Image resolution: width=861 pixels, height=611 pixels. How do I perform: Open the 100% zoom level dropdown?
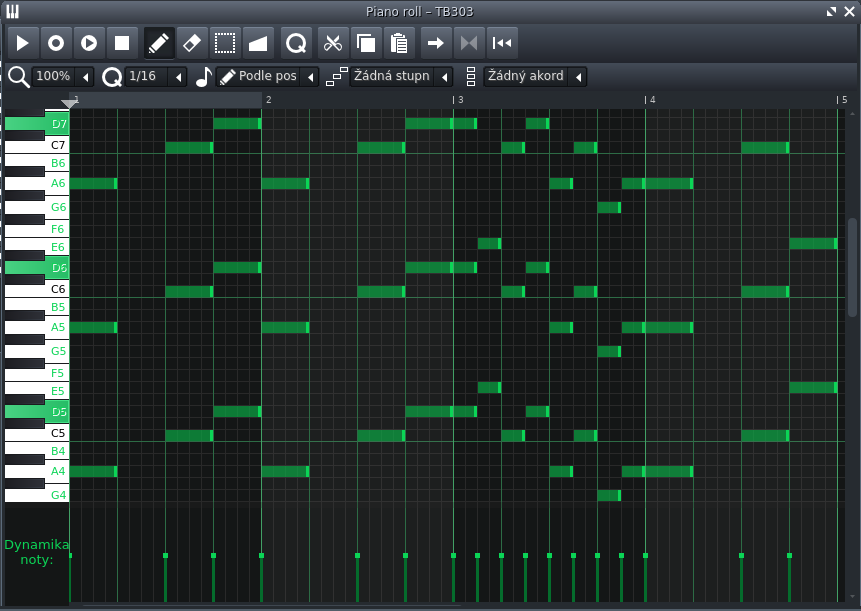(x=60, y=76)
